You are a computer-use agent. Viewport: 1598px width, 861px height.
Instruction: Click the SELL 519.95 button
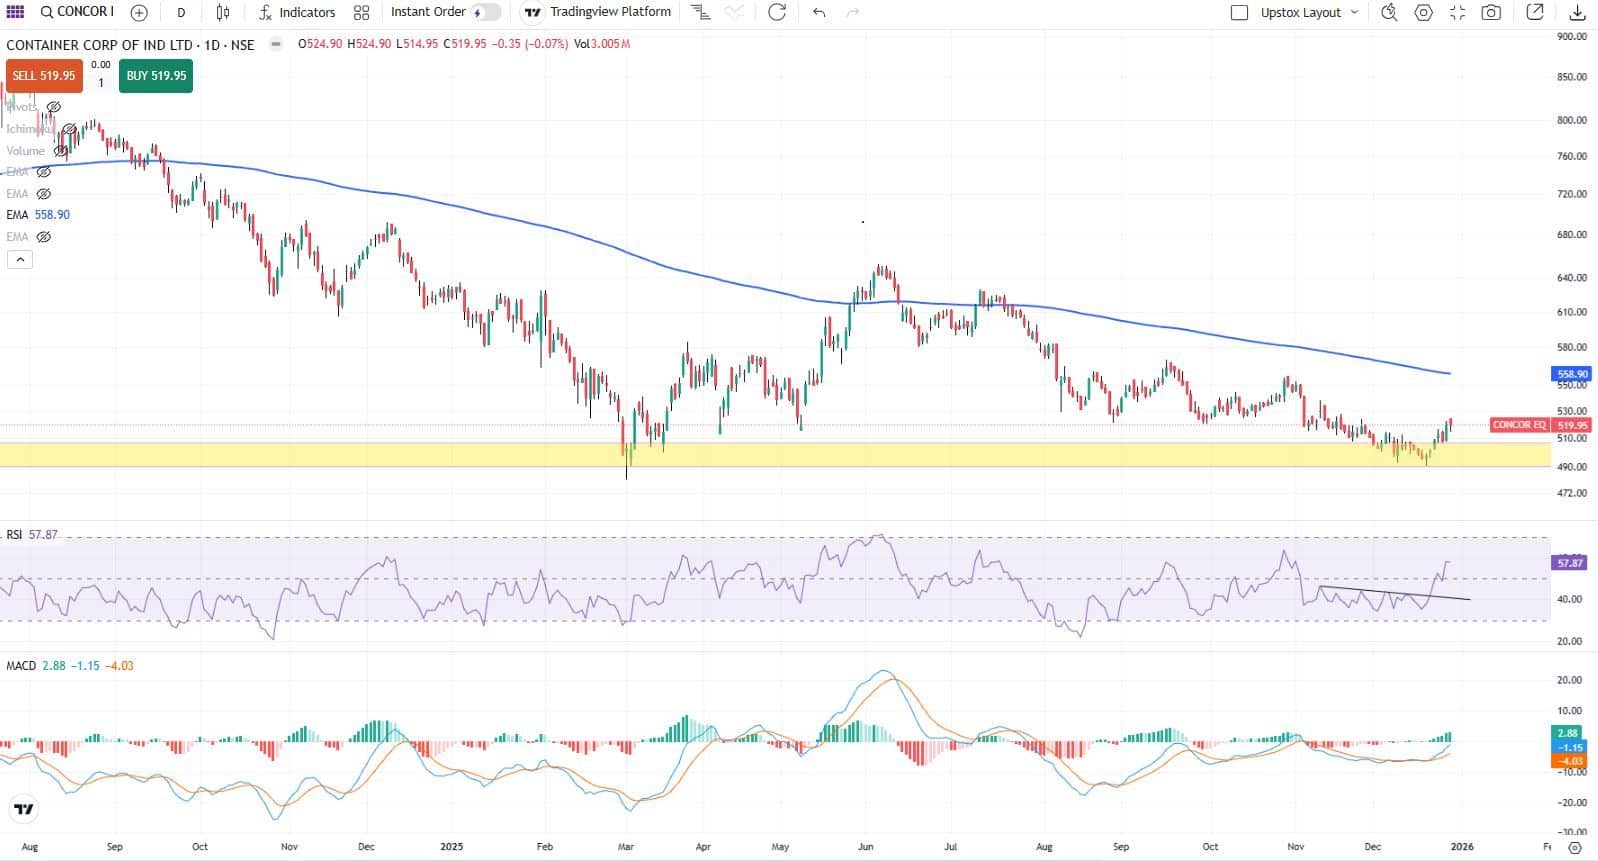pos(44,76)
